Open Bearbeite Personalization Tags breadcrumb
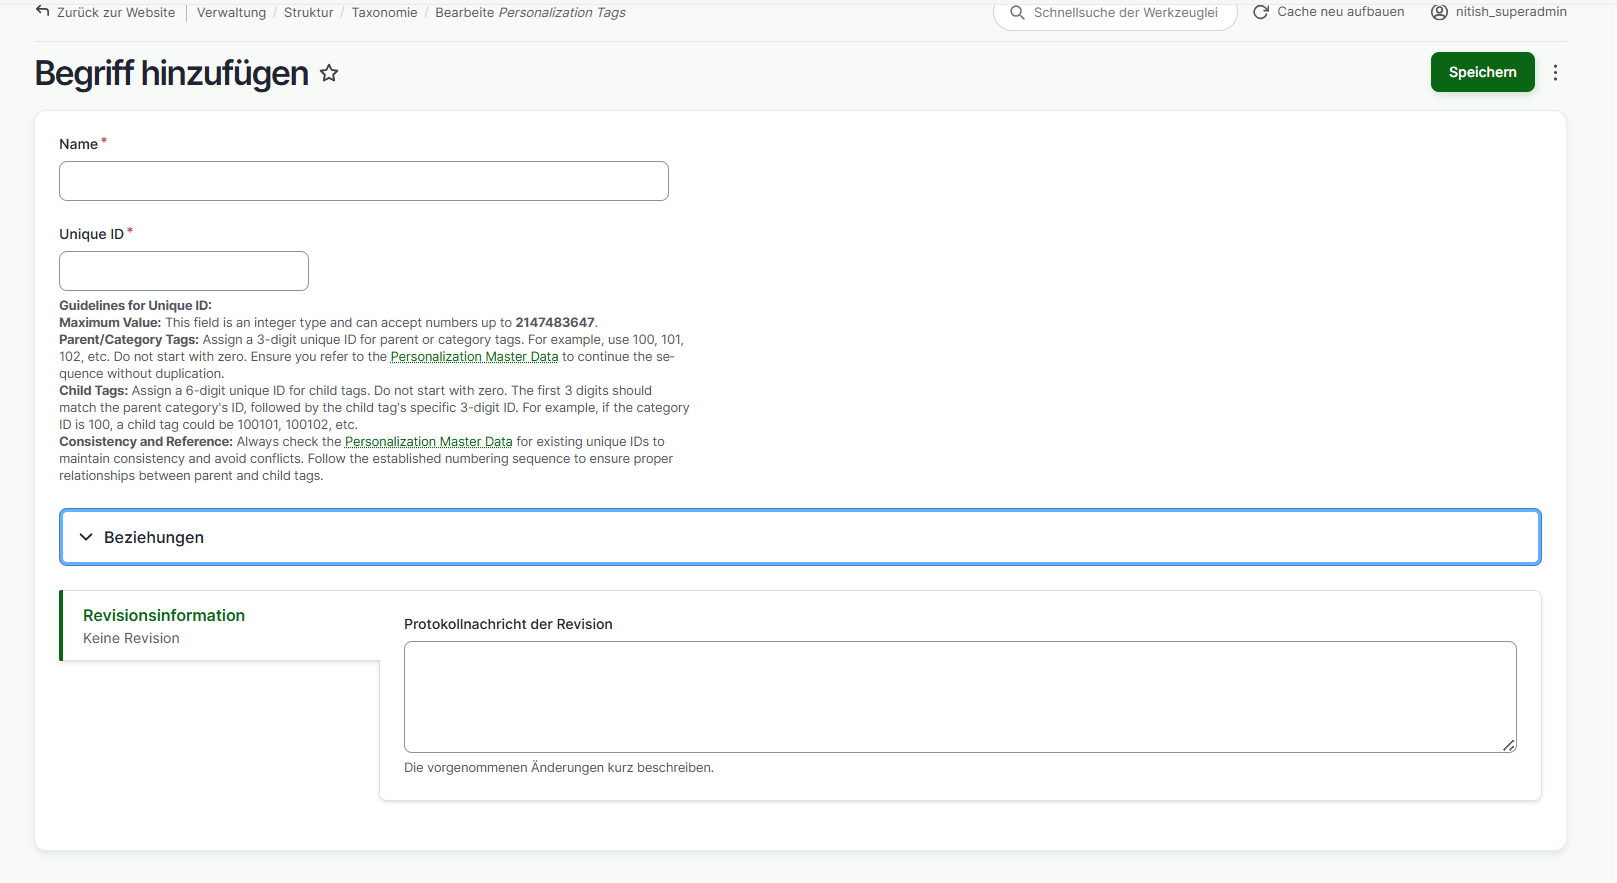This screenshot has width=1617, height=883. tap(530, 13)
